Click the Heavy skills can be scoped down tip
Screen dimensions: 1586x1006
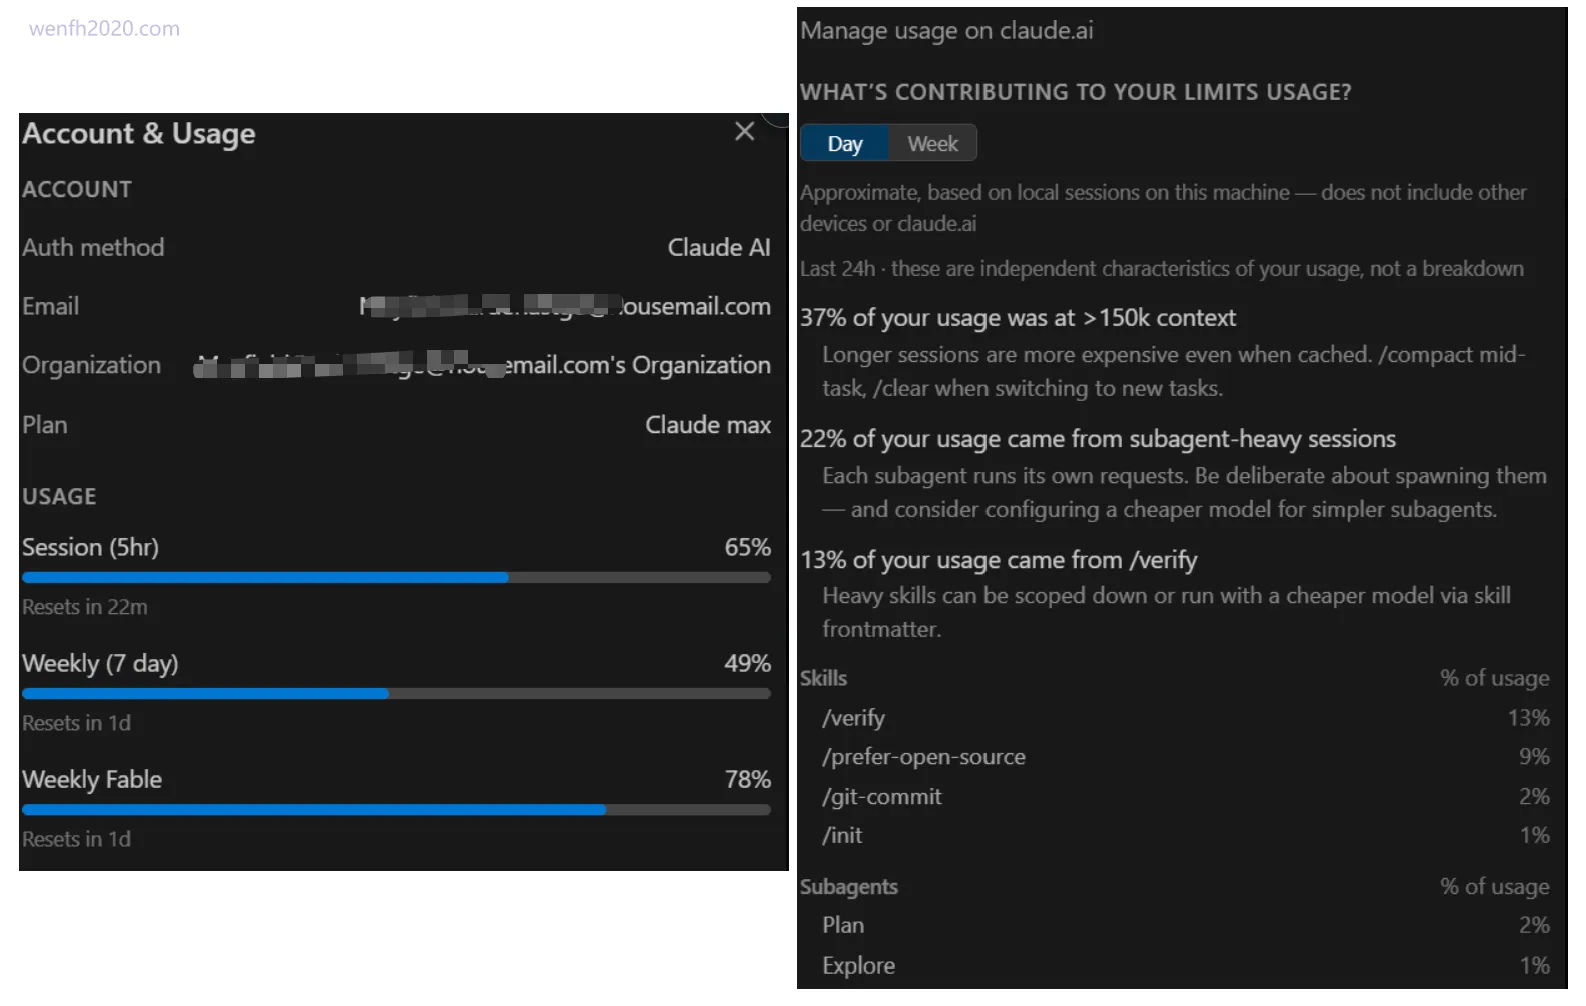tap(1167, 613)
